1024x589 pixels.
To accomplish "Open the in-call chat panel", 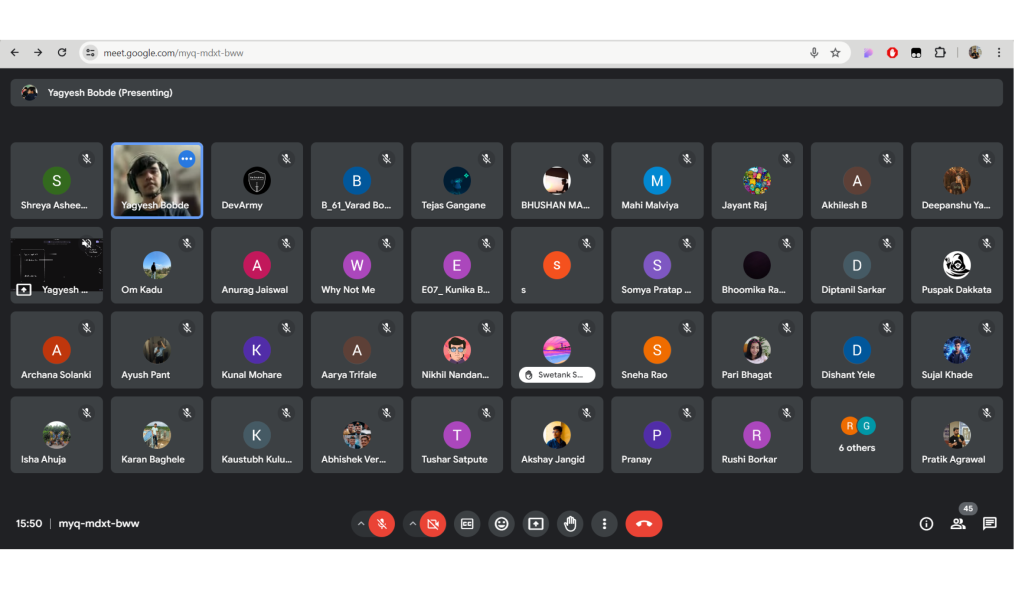I will (x=989, y=524).
